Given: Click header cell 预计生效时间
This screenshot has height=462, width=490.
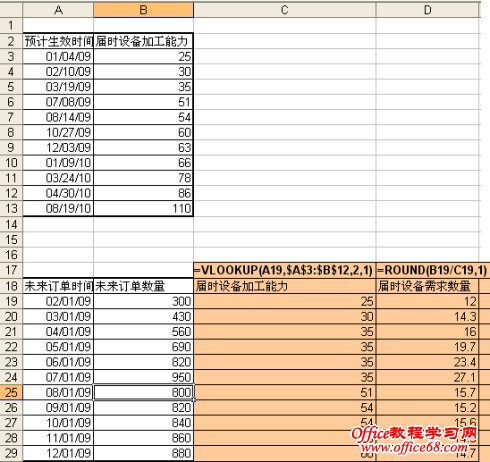Looking at the screenshot, I should tap(58, 41).
